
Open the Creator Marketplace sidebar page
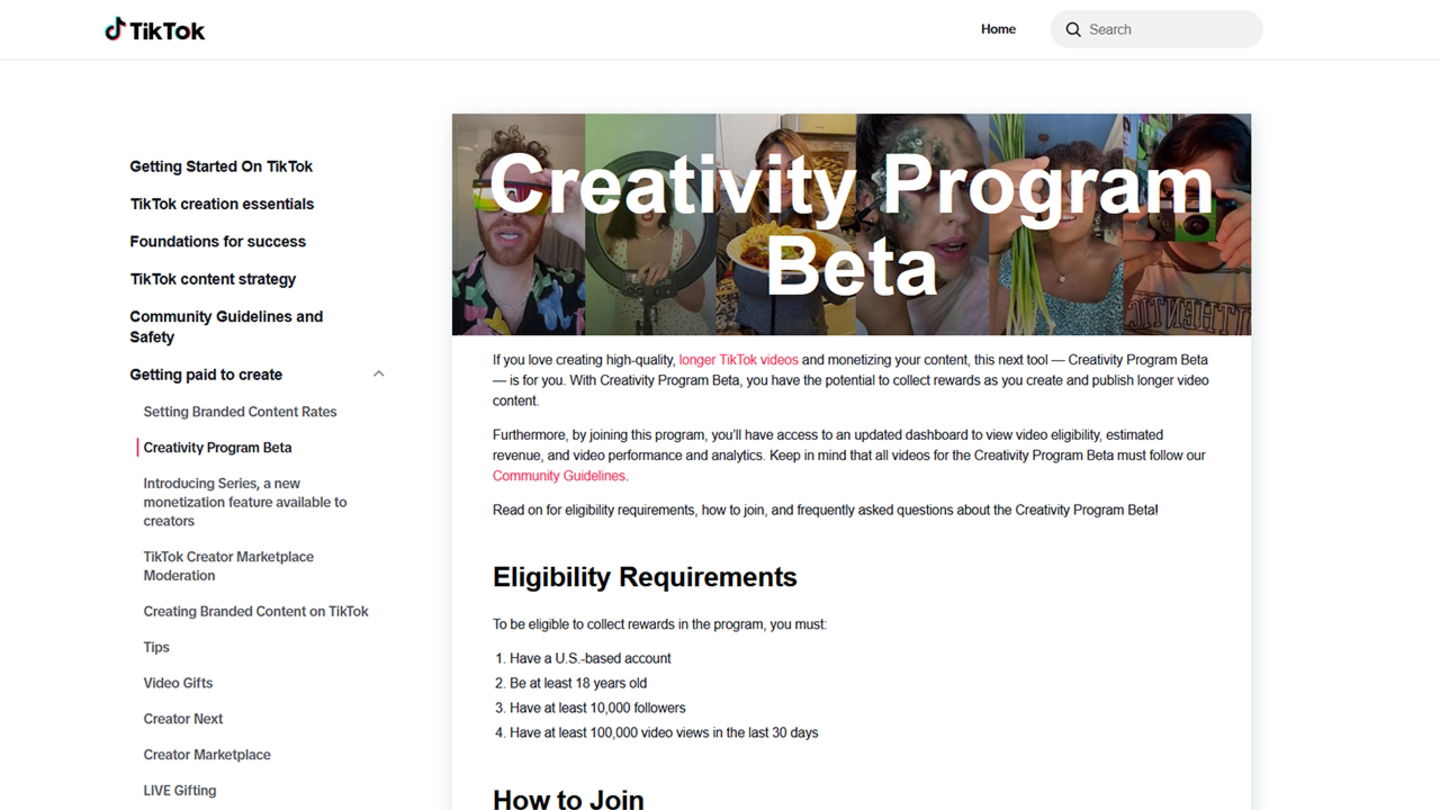point(207,755)
